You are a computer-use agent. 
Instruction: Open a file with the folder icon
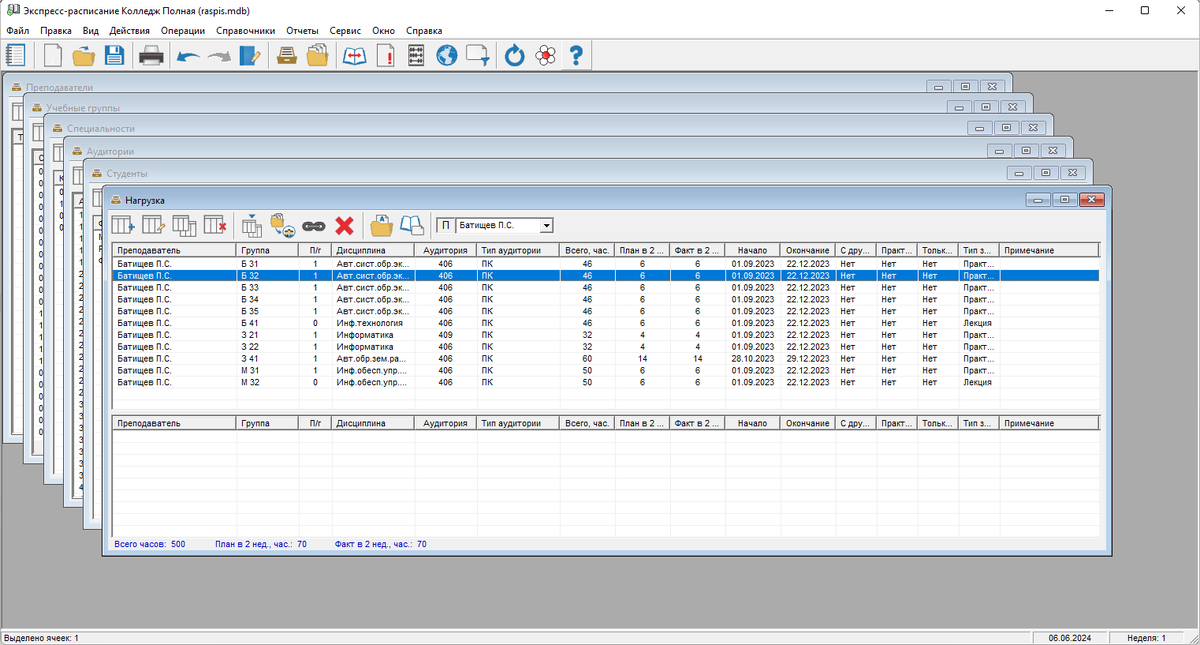[84, 55]
